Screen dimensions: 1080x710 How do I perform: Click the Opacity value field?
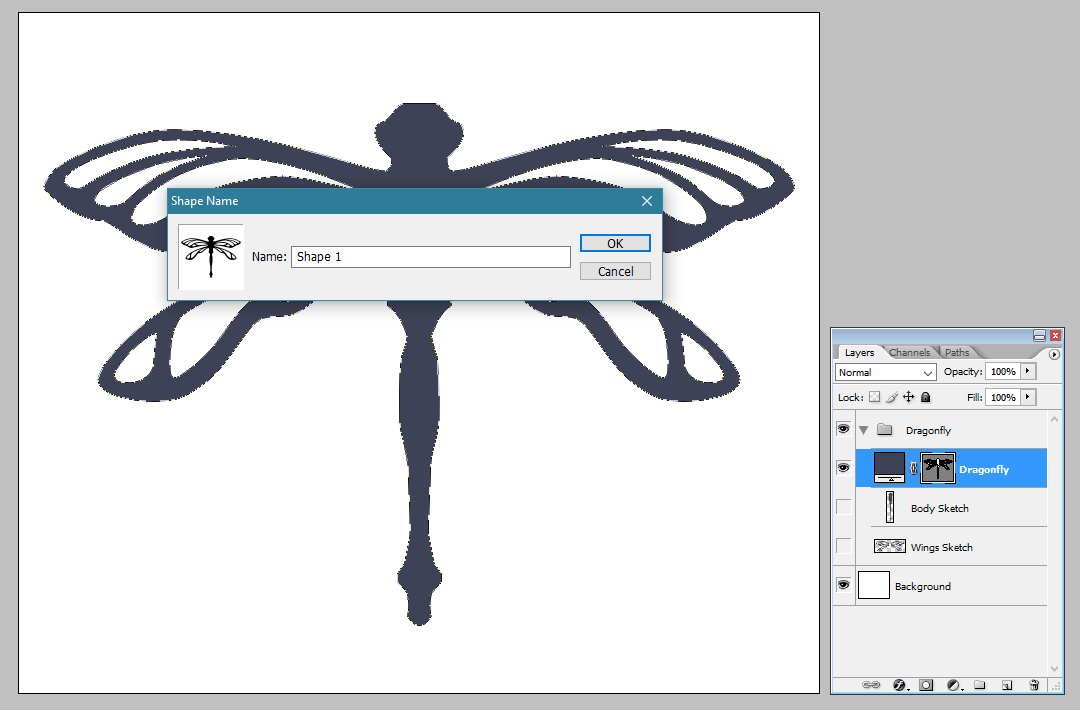point(1003,371)
